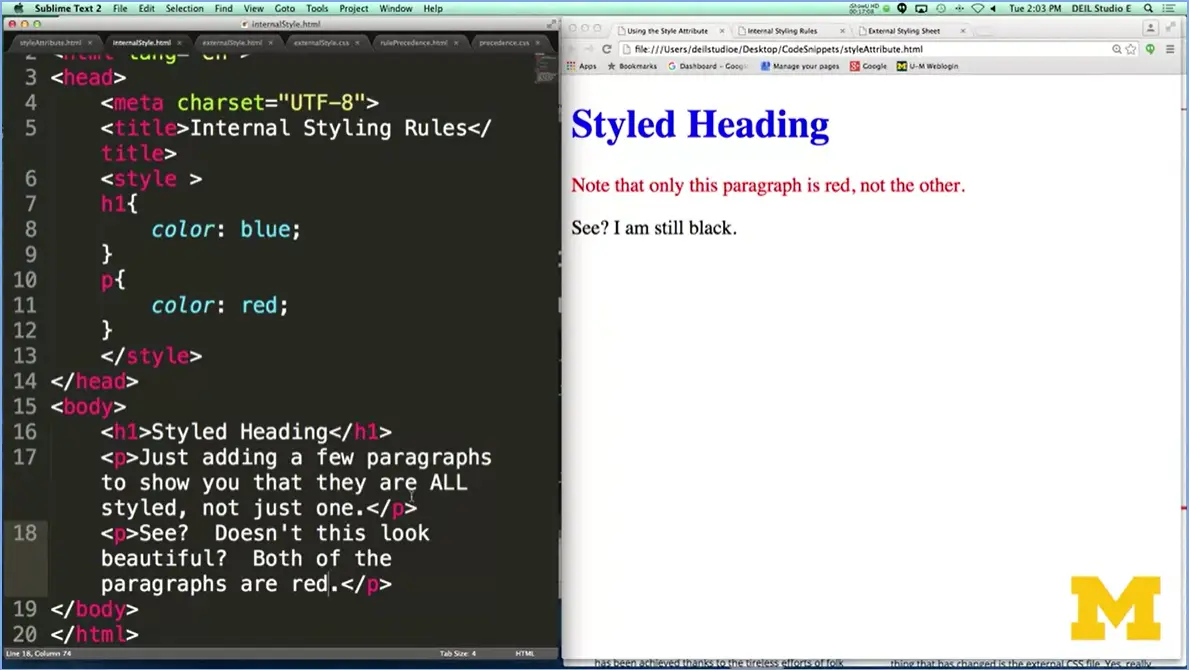
Task: Click the zoom magnifier icon in address bar
Action: pyautogui.click(x=1117, y=49)
